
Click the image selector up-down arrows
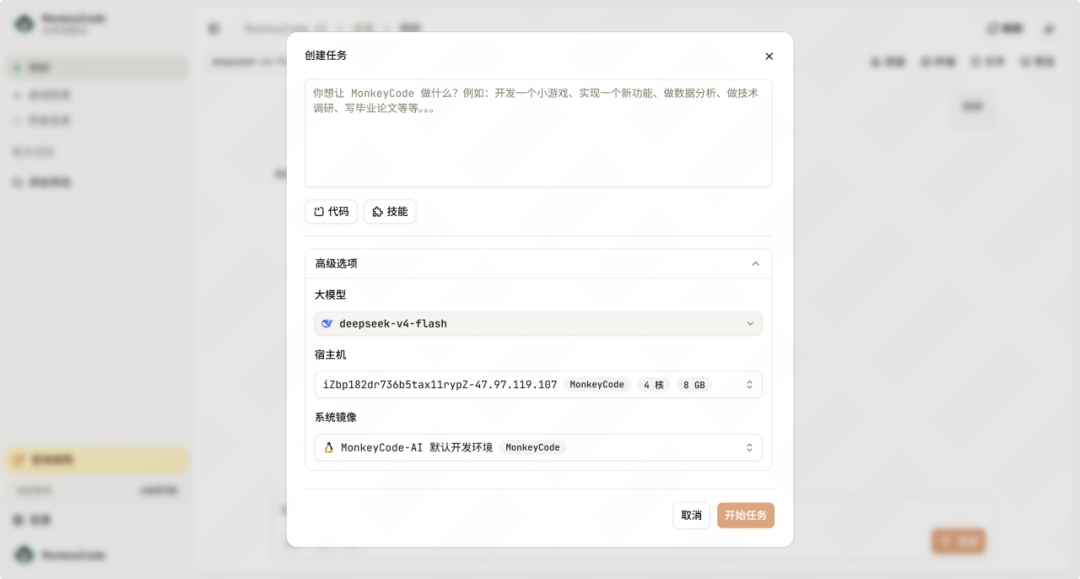[x=749, y=448]
